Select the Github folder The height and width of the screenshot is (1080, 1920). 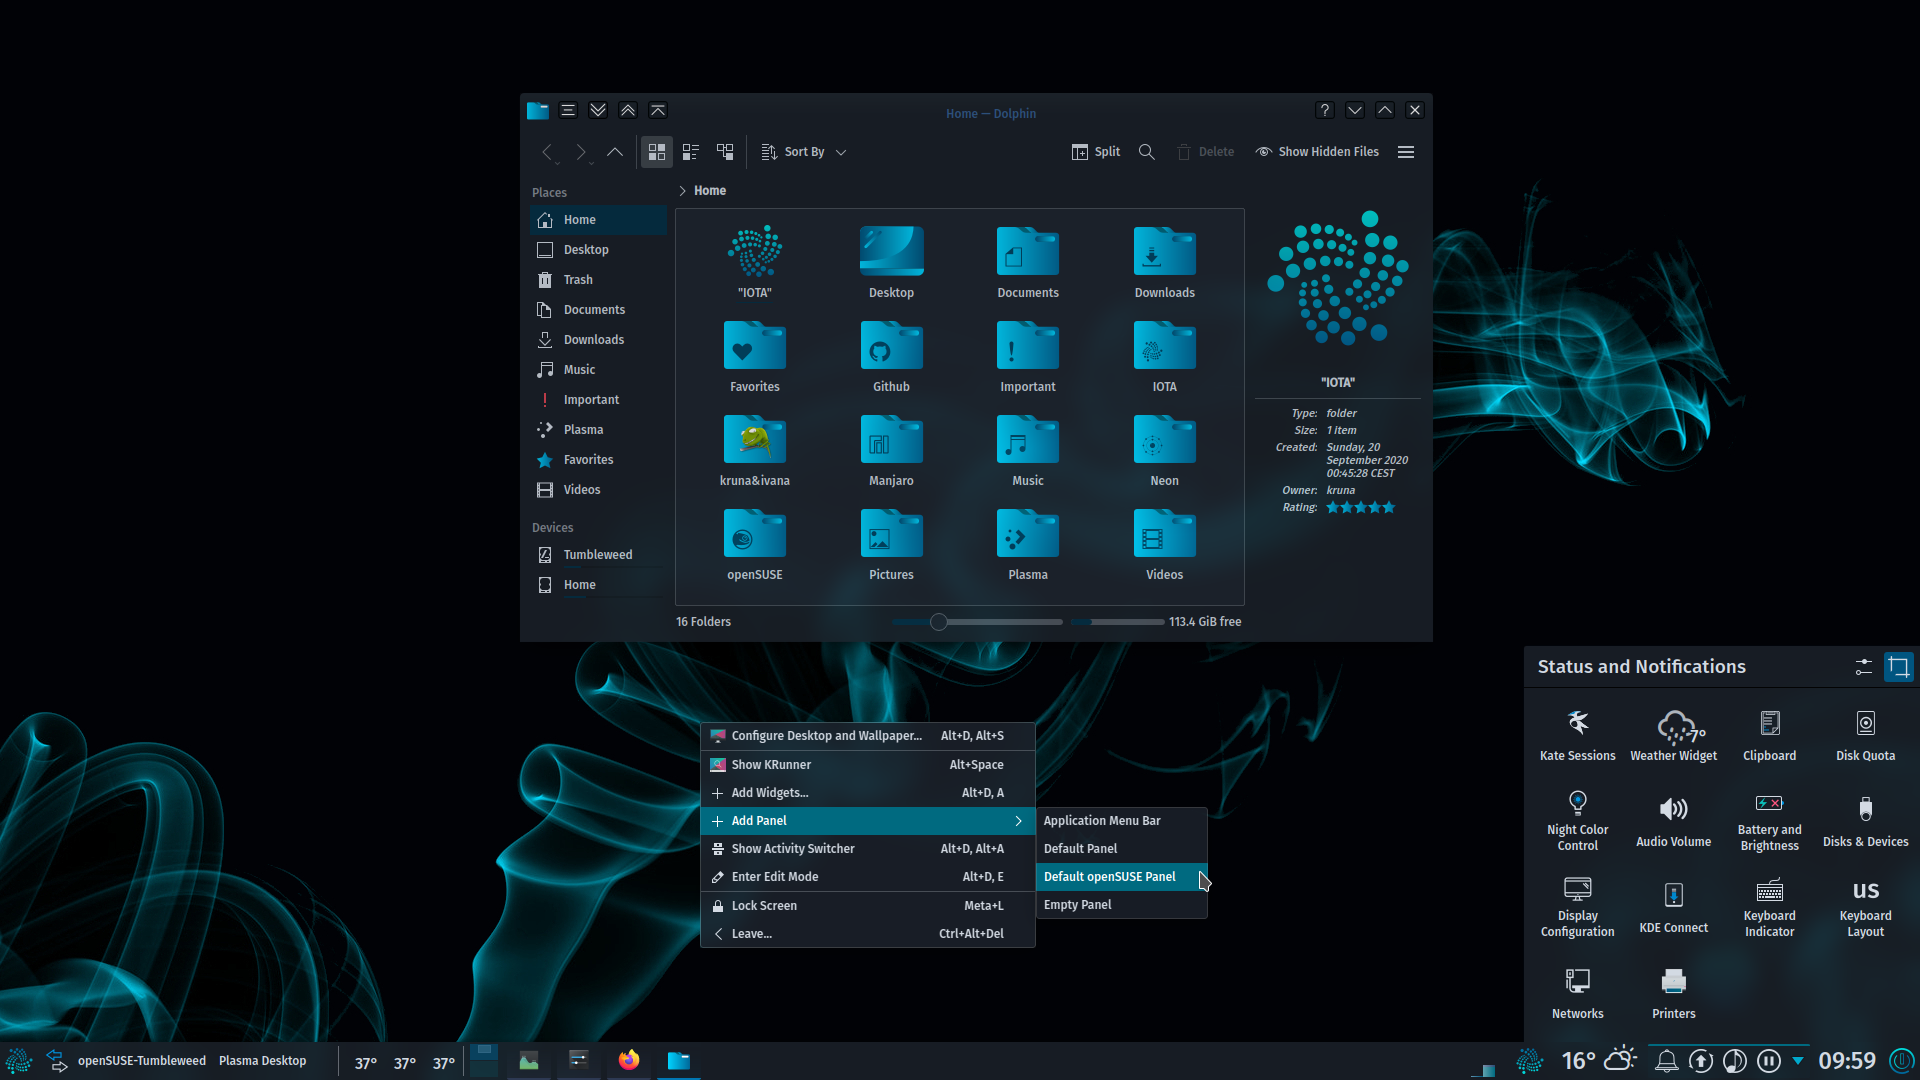[891, 358]
